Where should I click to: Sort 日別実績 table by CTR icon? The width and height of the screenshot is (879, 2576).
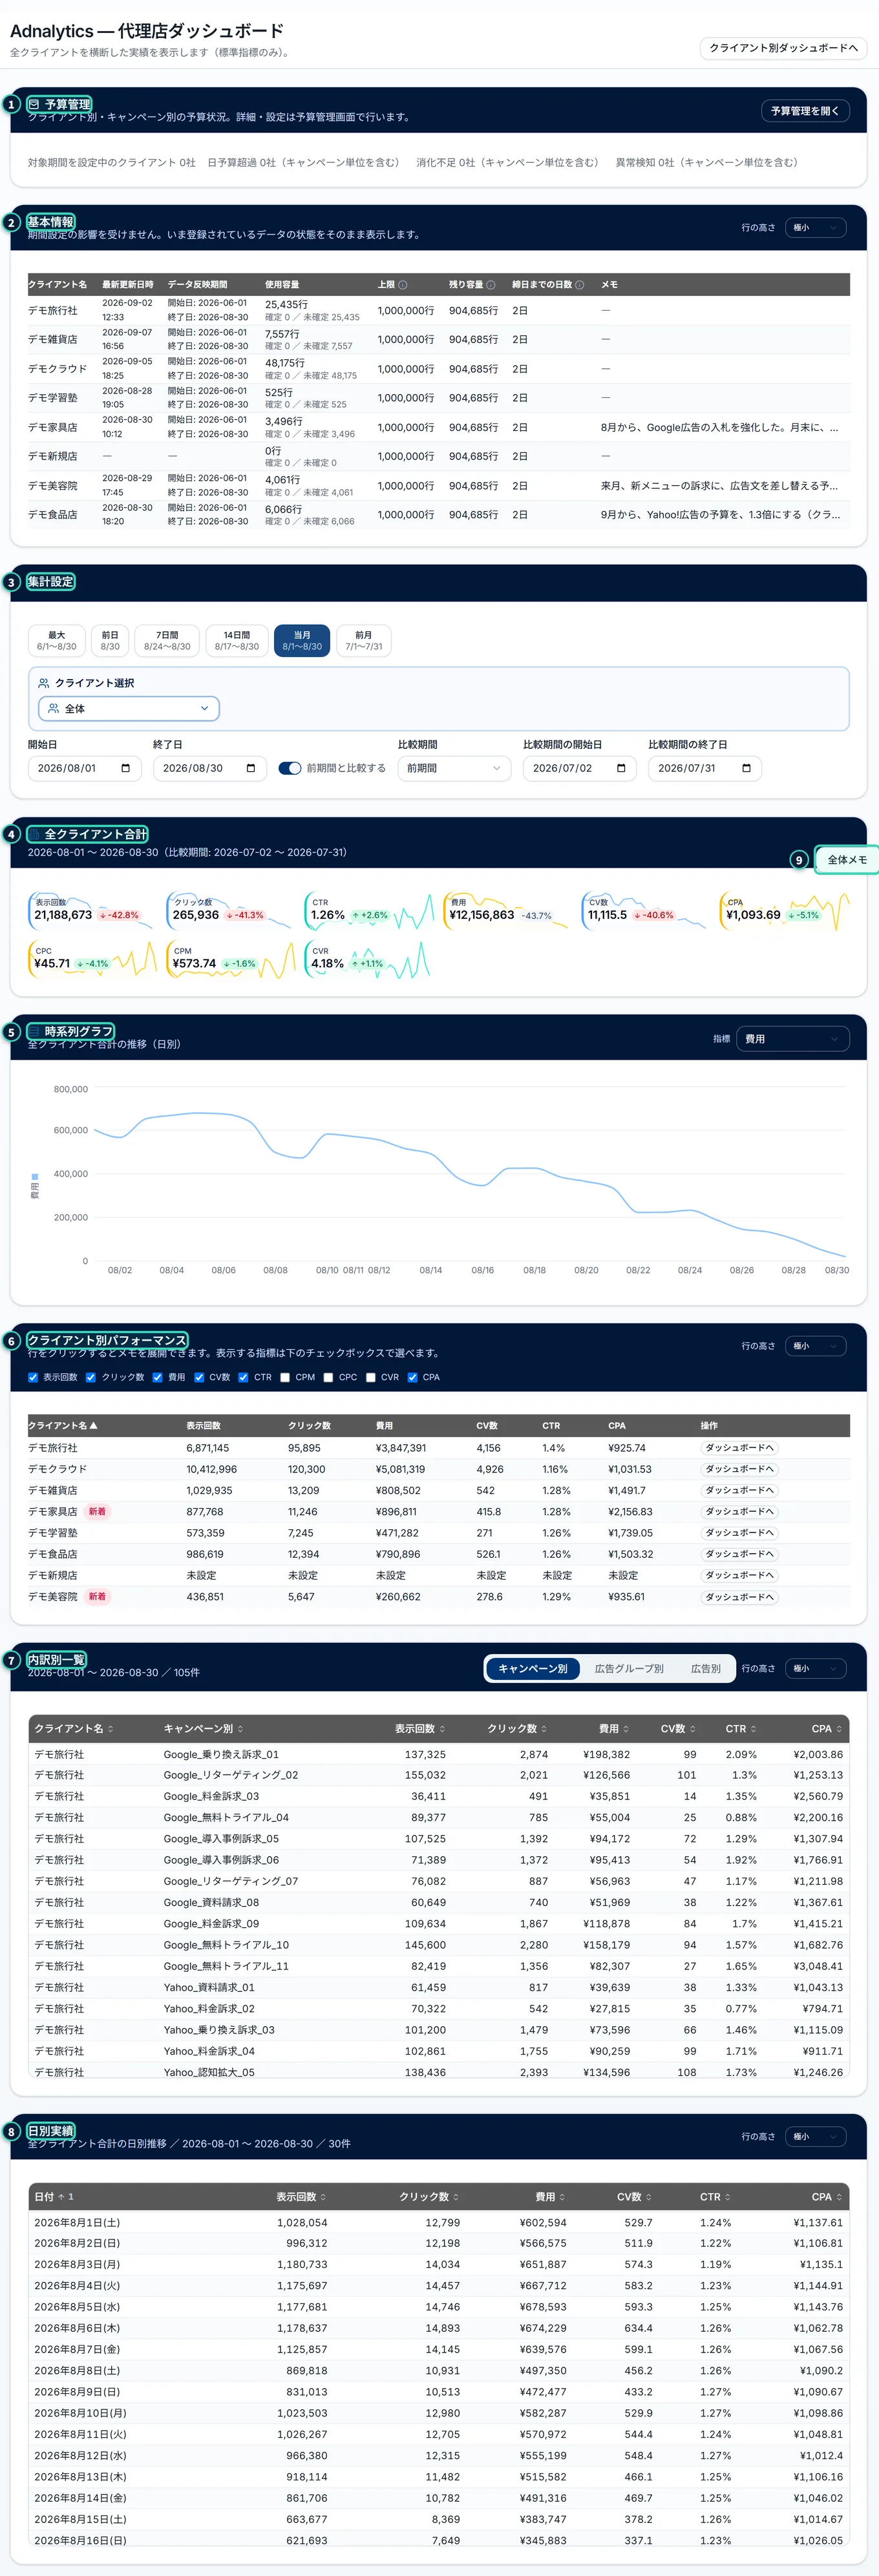[727, 2197]
